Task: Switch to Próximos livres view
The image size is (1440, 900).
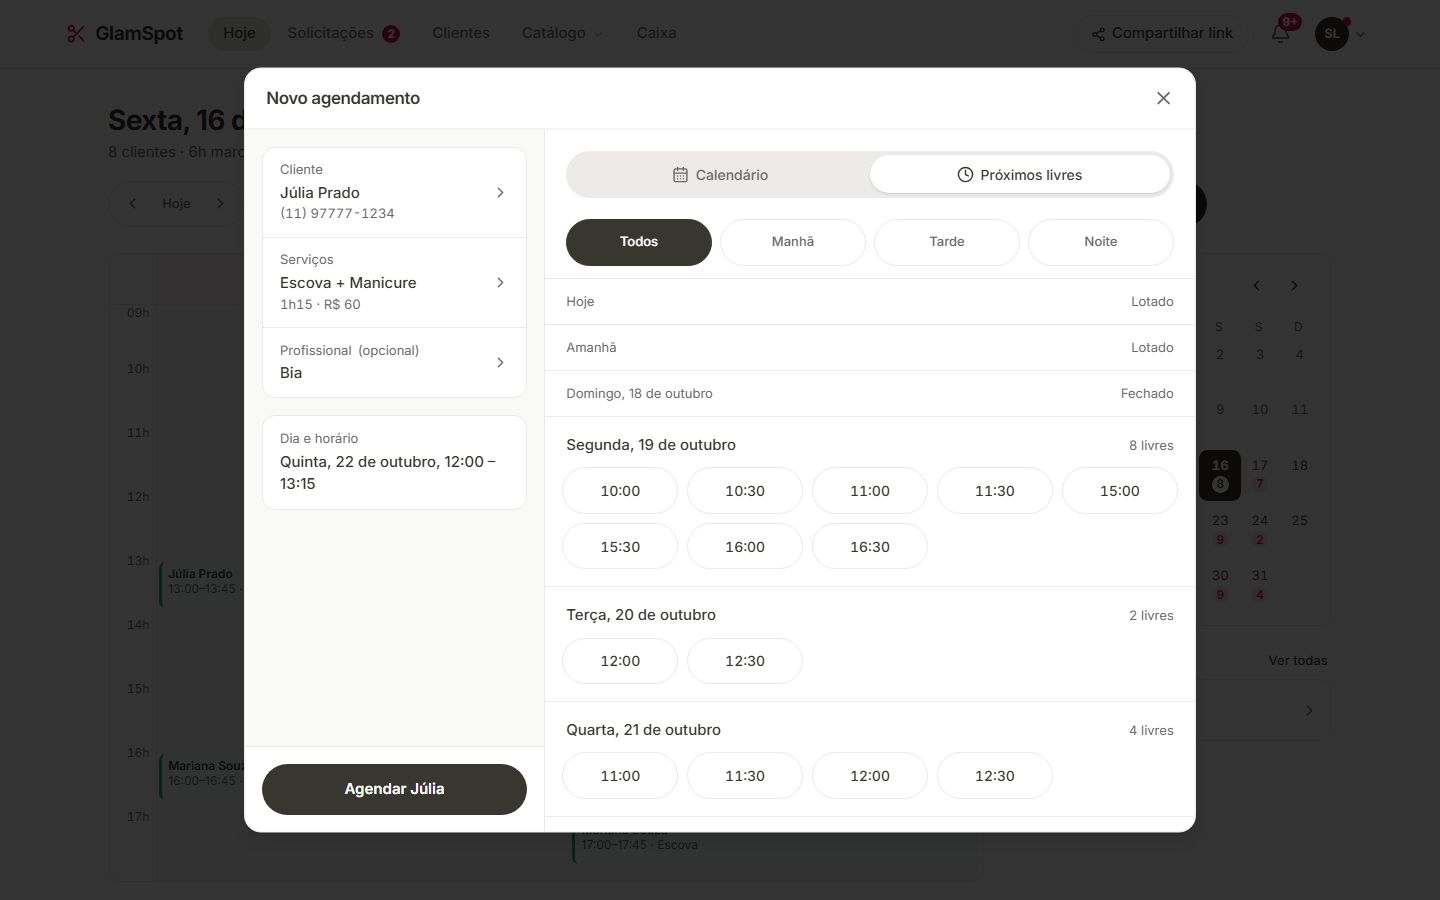Action: (x=1020, y=175)
